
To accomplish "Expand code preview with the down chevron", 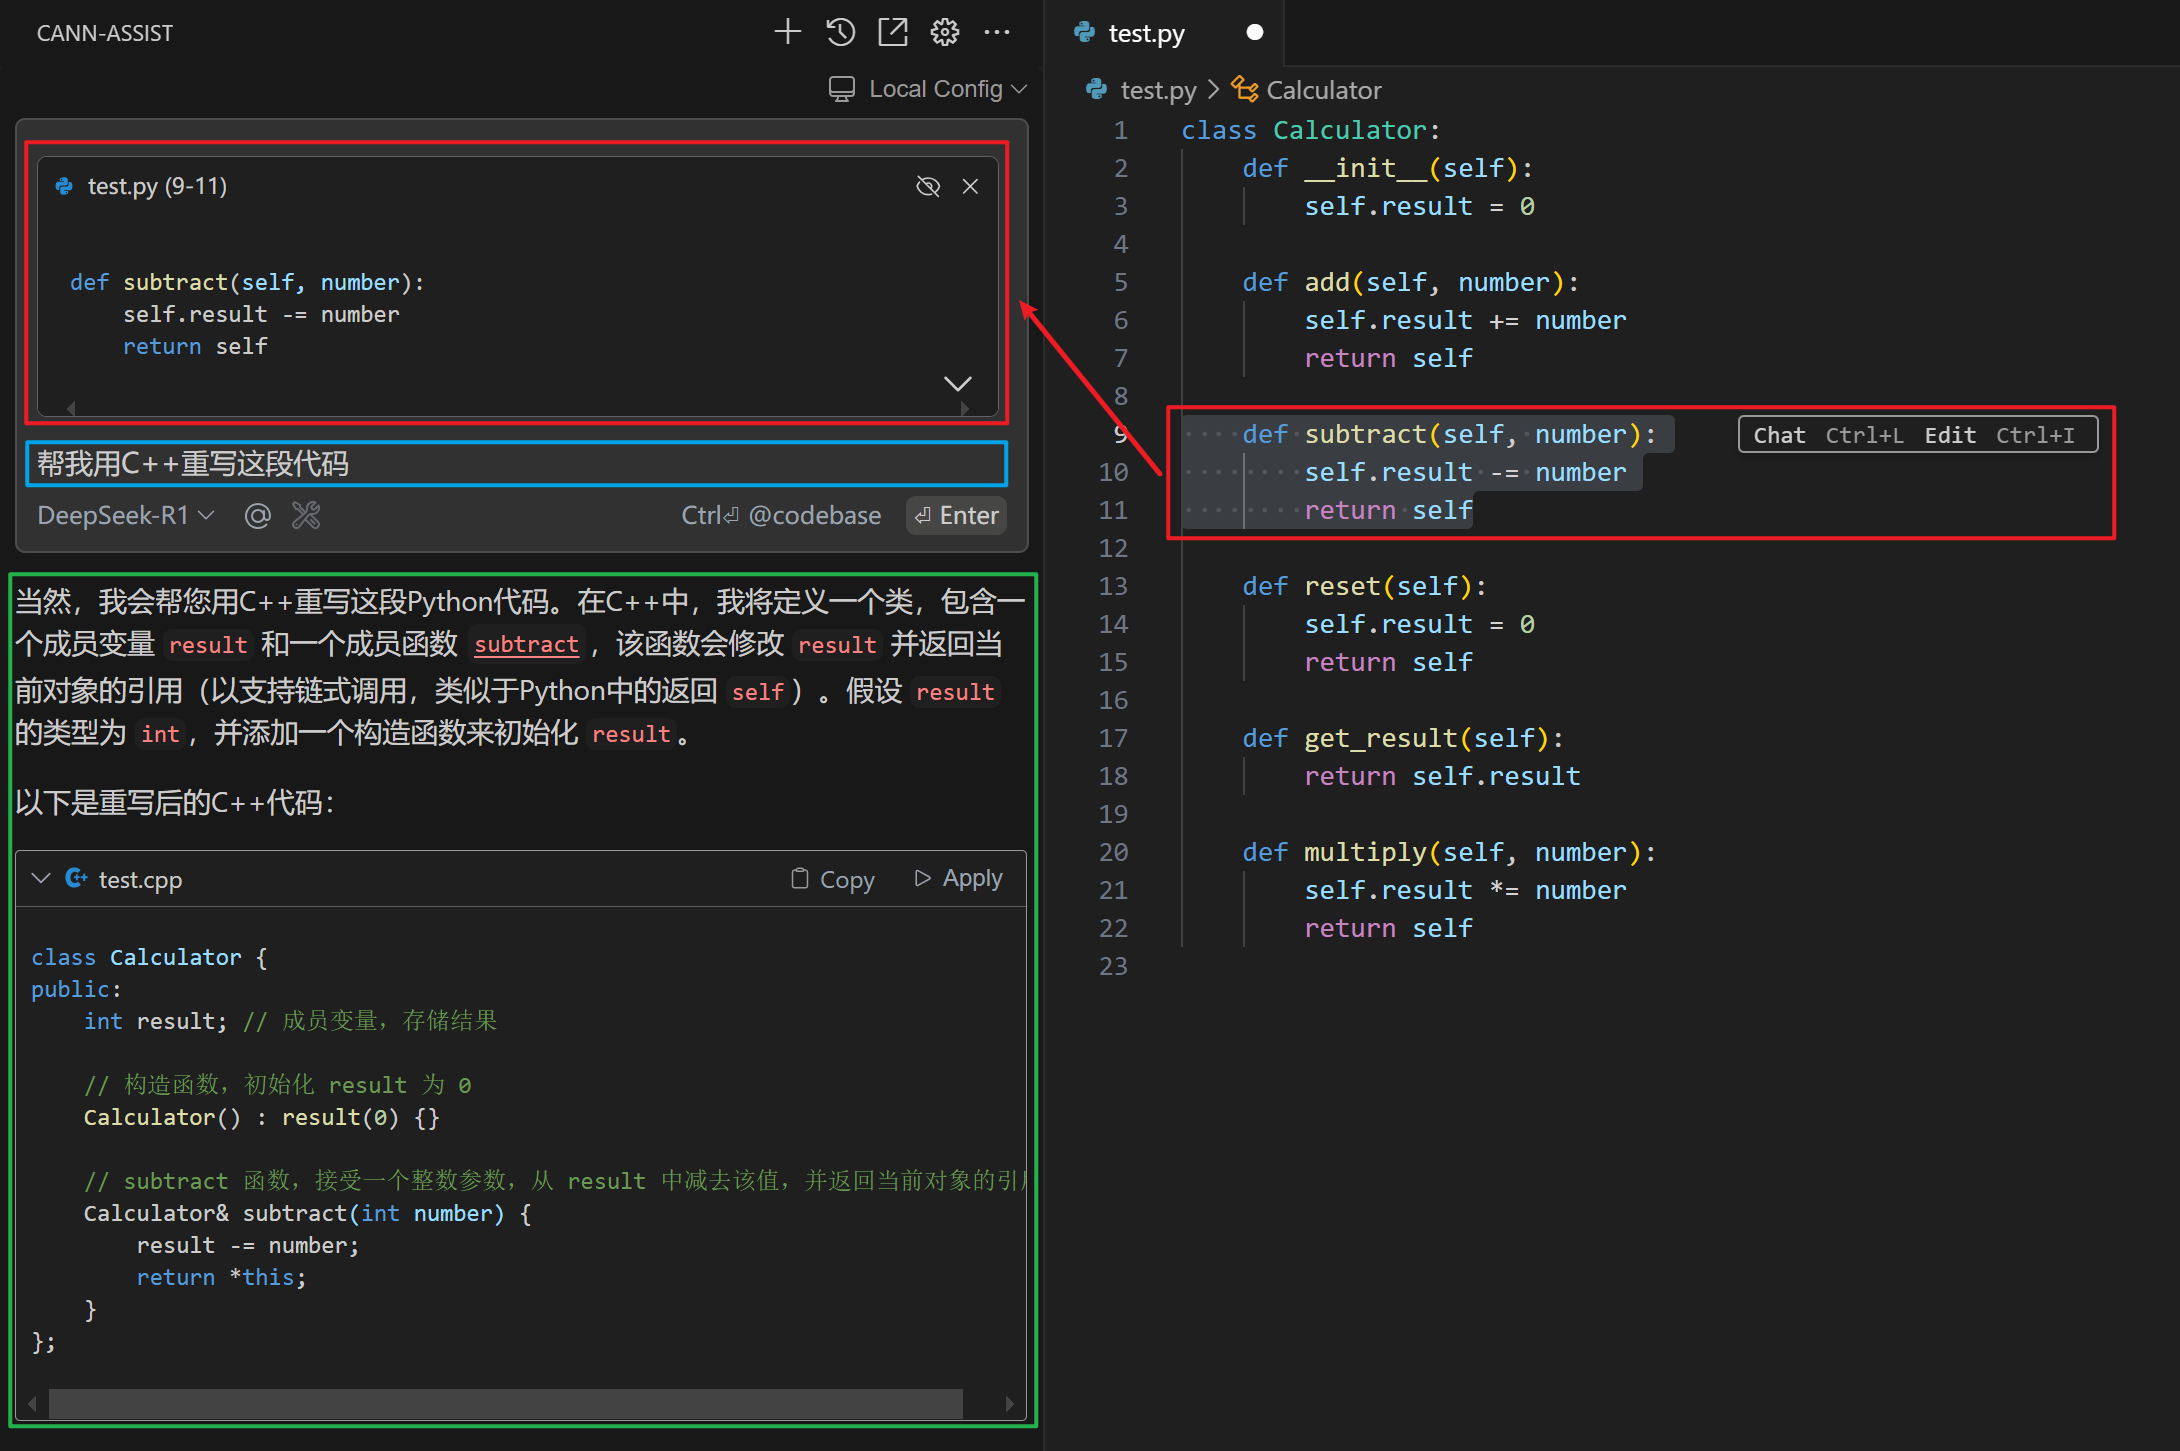I will point(957,384).
